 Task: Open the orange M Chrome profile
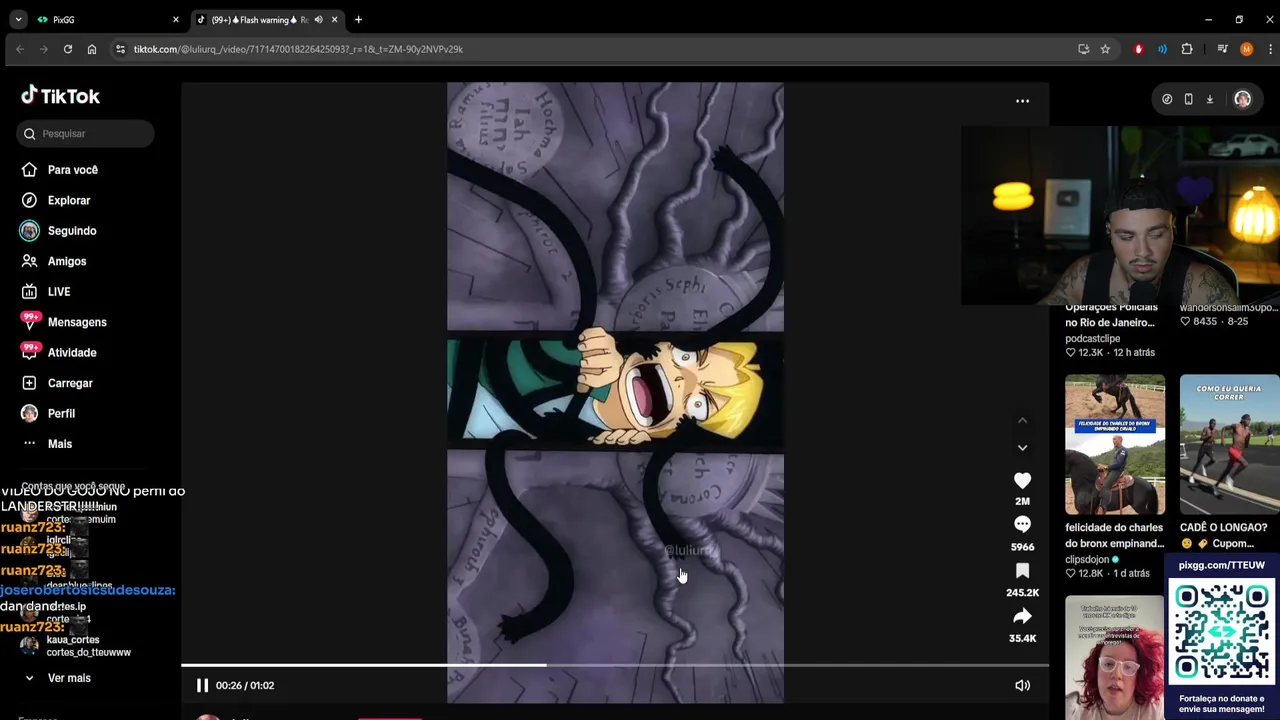pyautogui.click(x=1246, y=49)
